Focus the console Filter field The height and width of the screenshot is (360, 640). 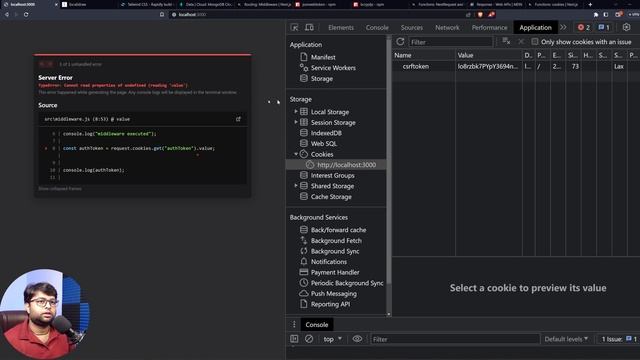click(x=455, y=339)
